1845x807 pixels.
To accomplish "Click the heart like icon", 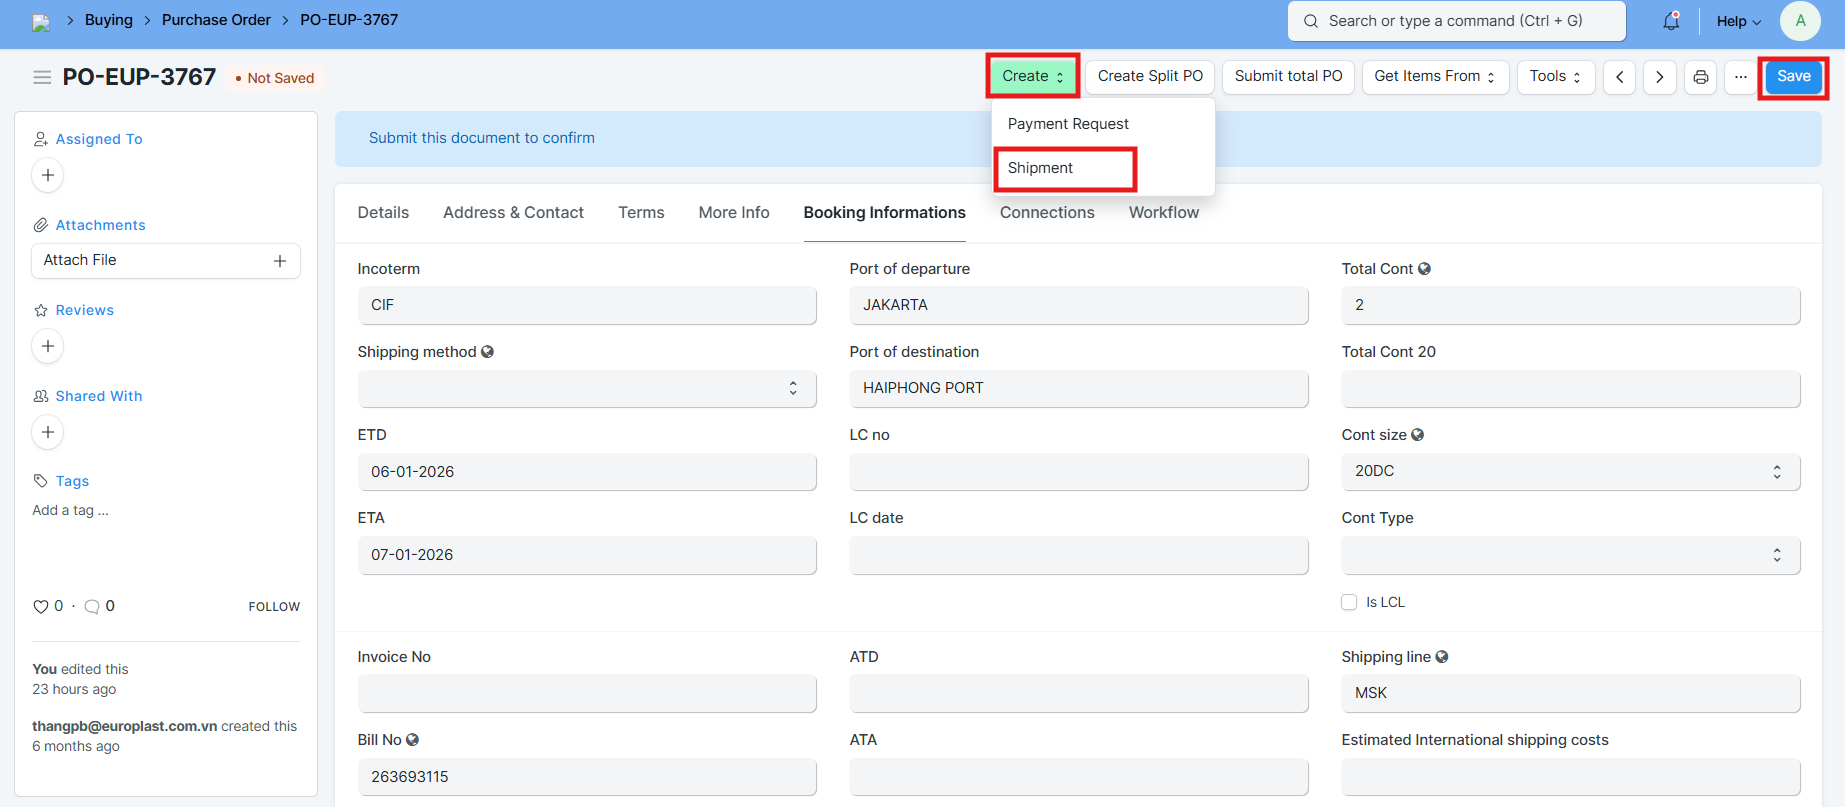I will (41, 606).
